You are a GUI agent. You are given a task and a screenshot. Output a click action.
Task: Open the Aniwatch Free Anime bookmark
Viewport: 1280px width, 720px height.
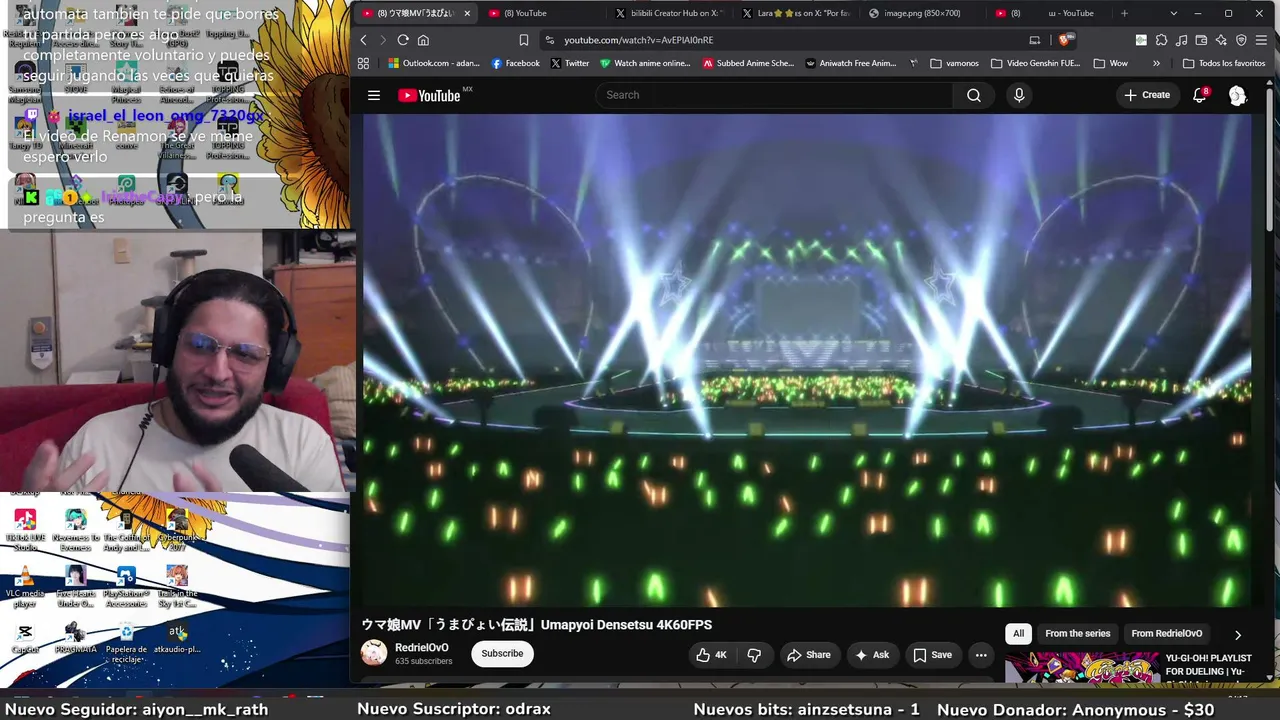[851, 63]
